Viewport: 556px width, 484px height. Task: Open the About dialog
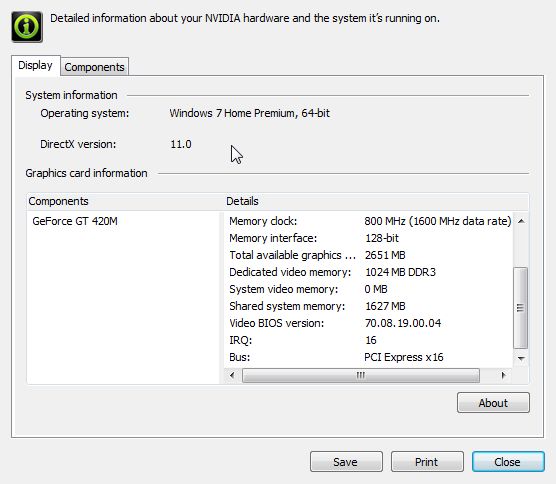click(x=493, y=403)
